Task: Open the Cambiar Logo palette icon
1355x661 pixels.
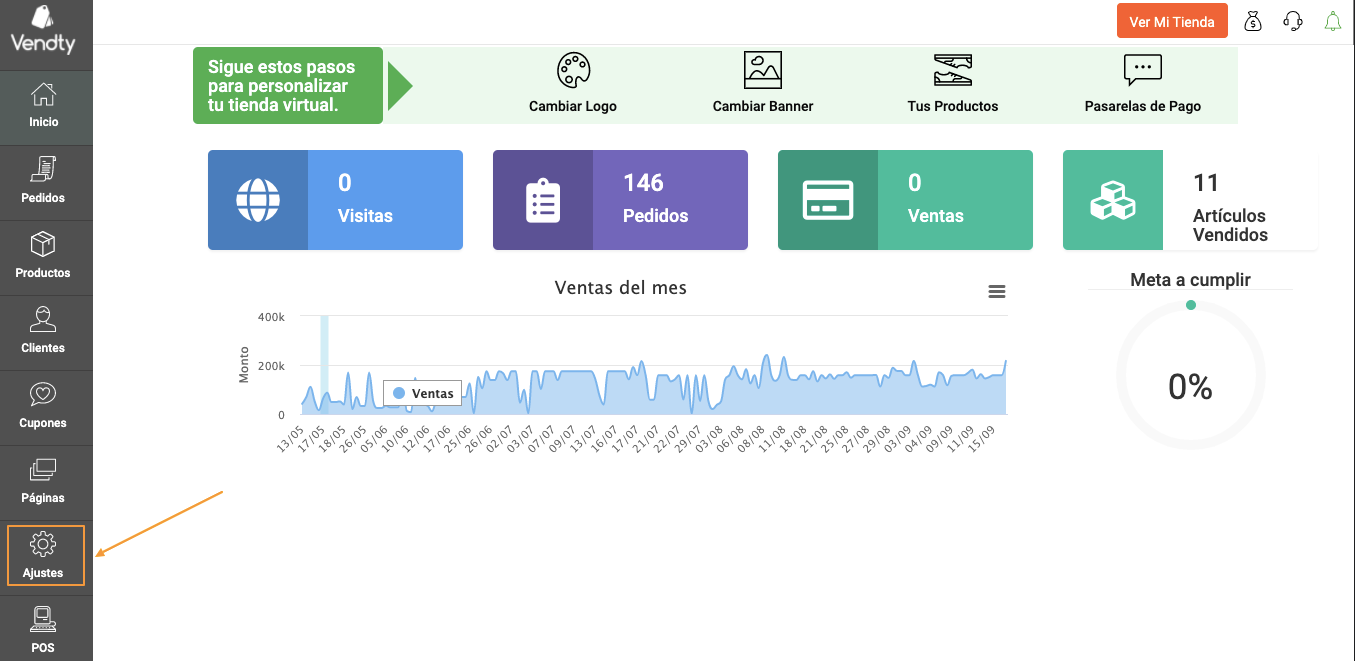Action: point(573,70)
